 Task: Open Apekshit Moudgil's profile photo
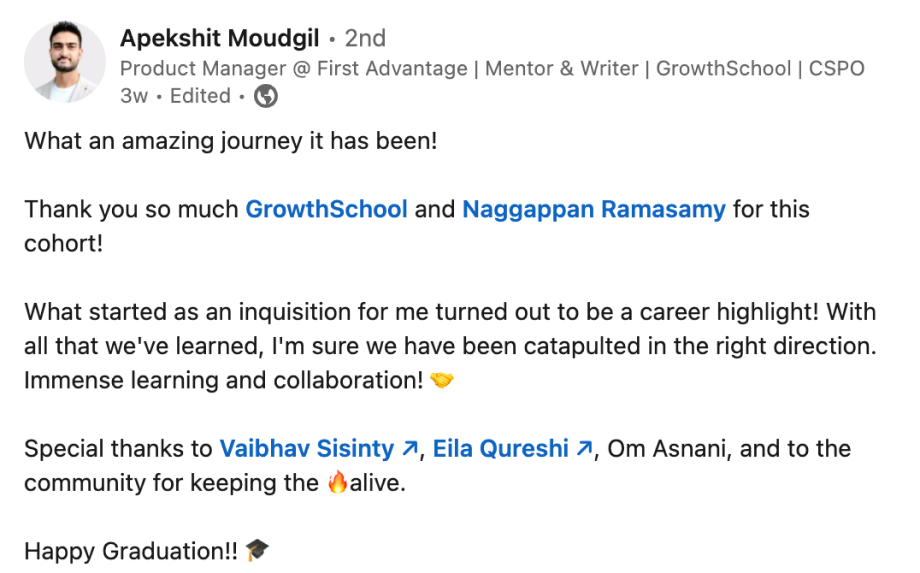coord(62,62)
